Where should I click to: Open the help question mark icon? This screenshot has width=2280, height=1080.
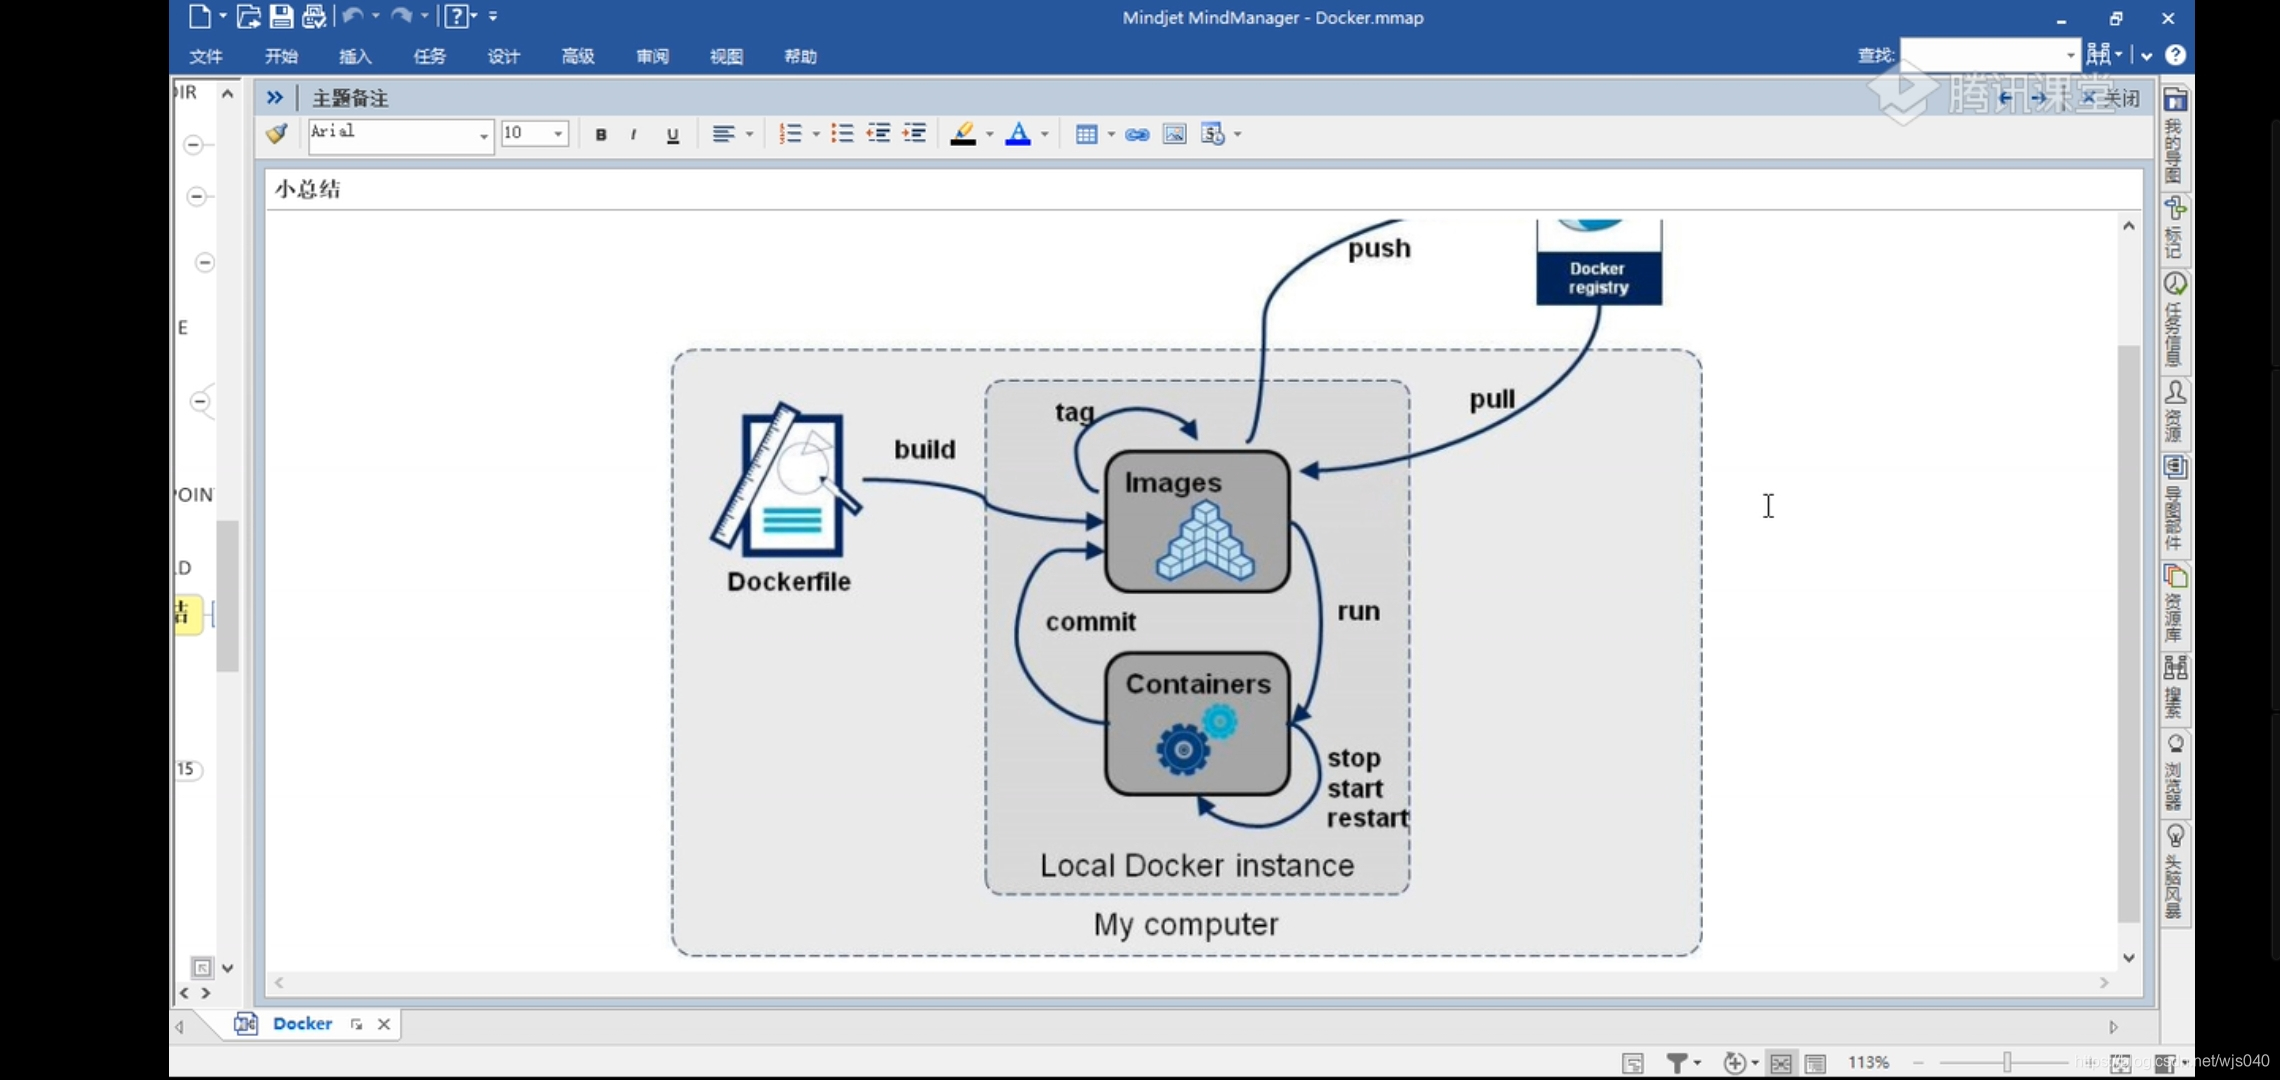pyautogui.click(x=456, y=16)
